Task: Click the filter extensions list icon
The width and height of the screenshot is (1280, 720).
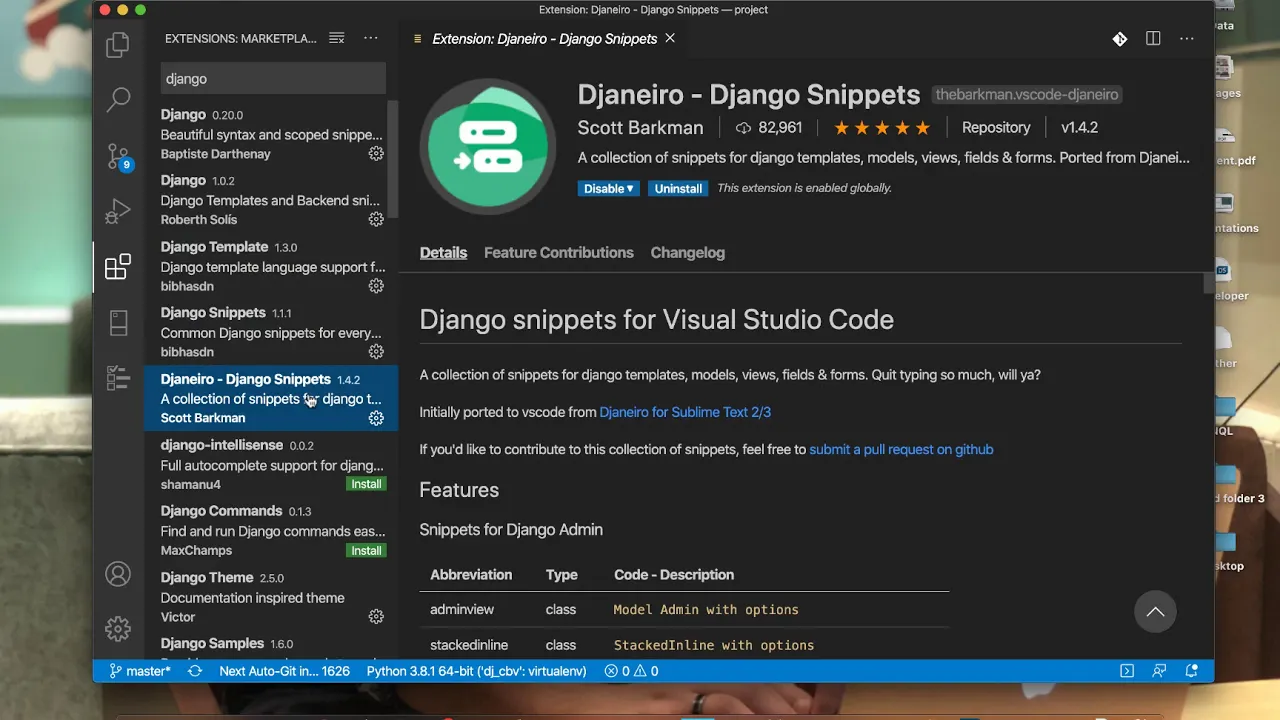Action: (337, 38)
